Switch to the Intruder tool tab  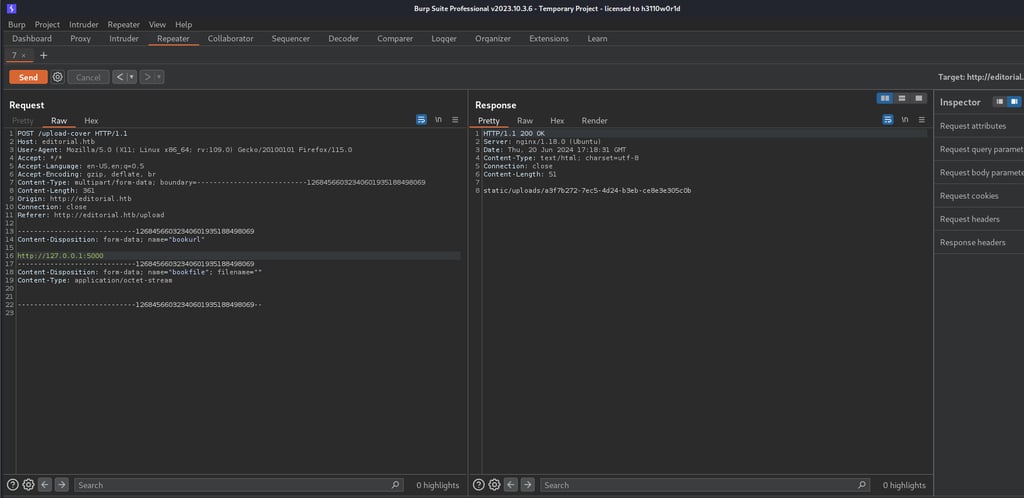pyautogui.click(x=124, y=39)
